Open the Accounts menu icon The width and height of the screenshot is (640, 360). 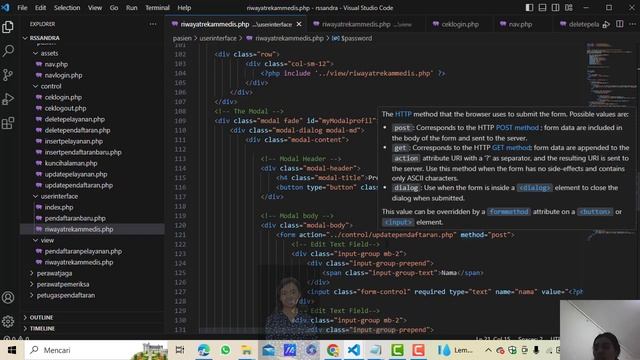click(x=8, y=298)
